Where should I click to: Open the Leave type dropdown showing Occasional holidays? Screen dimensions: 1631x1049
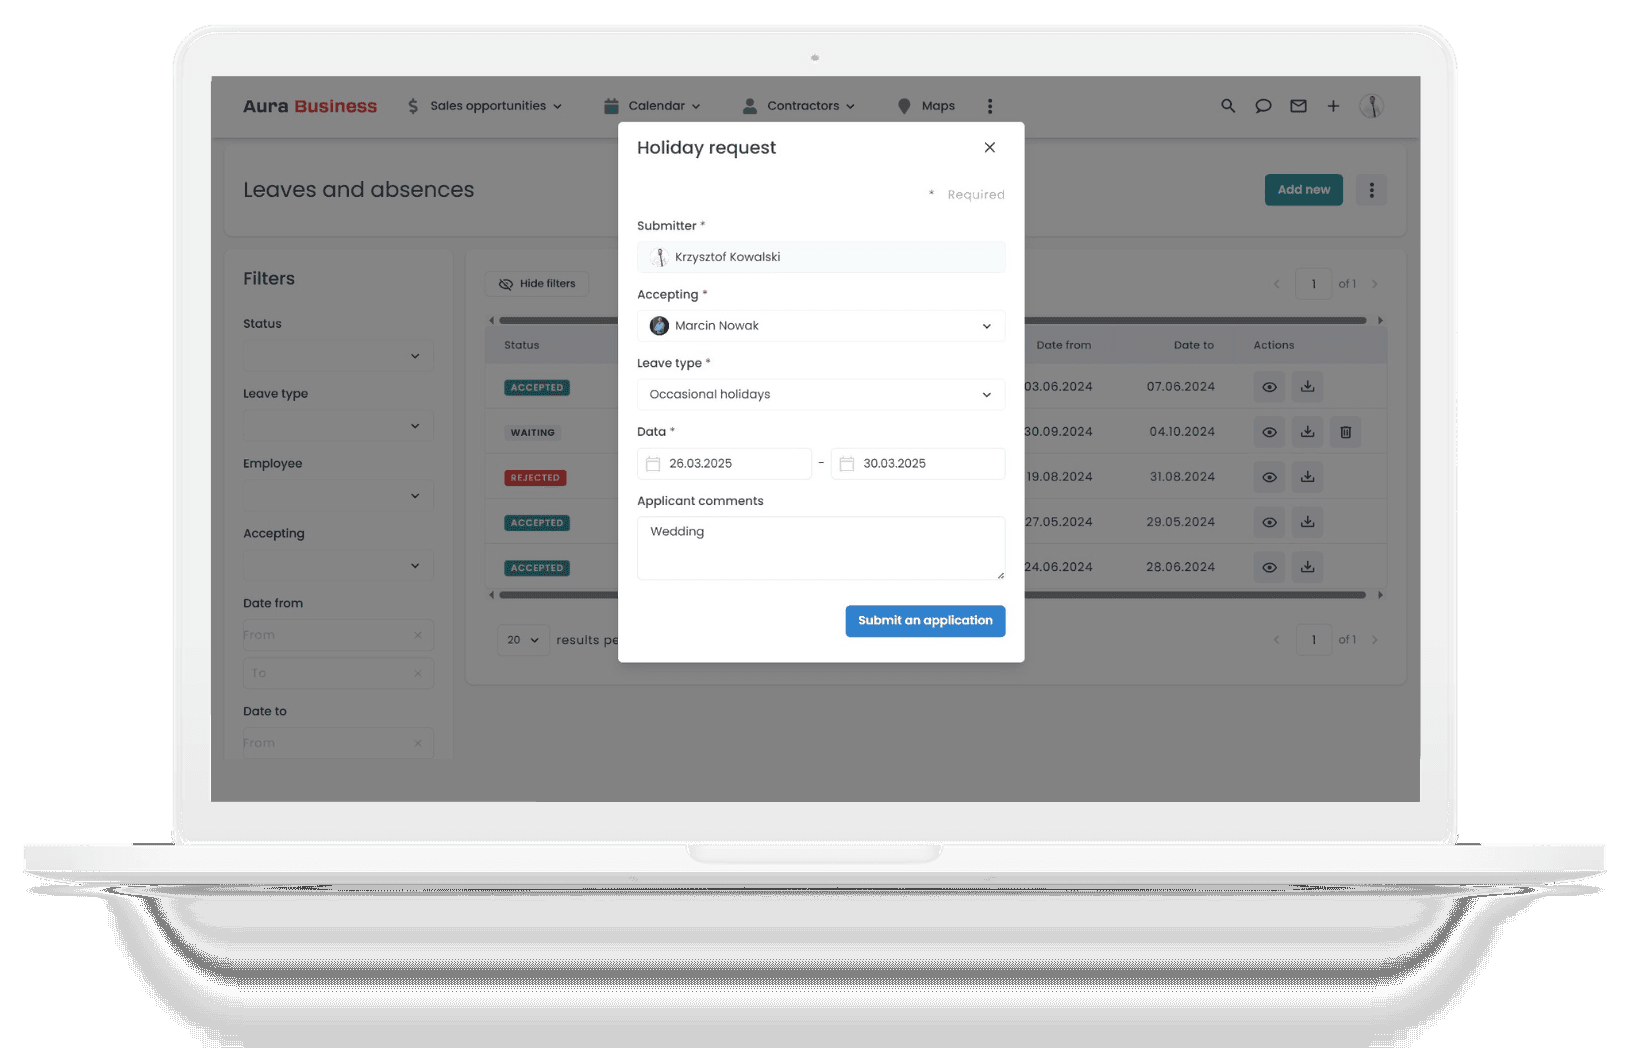pos(820,394)
